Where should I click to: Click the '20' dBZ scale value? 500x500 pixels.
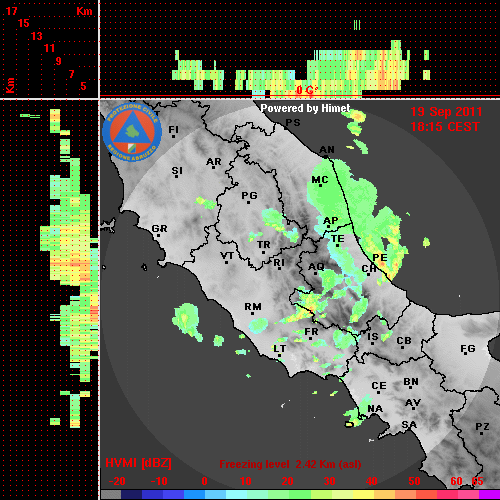click(x=287, y=481)
